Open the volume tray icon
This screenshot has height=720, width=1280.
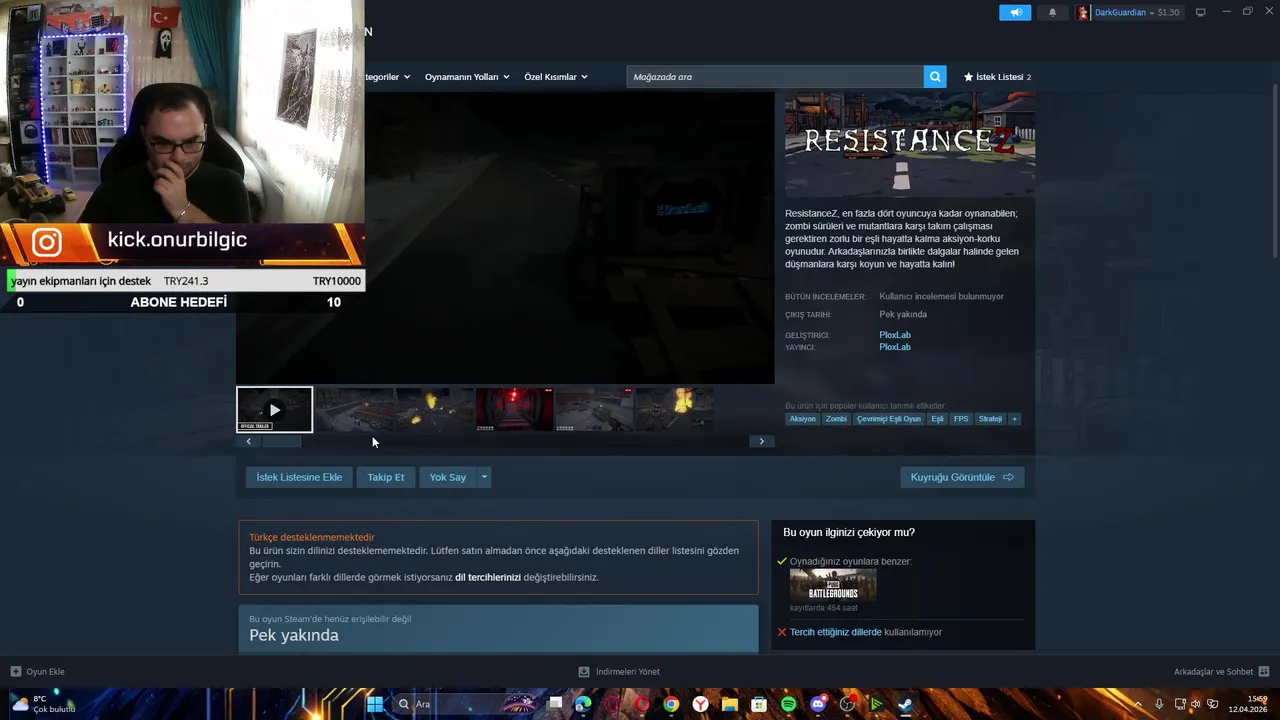click(x=1196, y=704)
